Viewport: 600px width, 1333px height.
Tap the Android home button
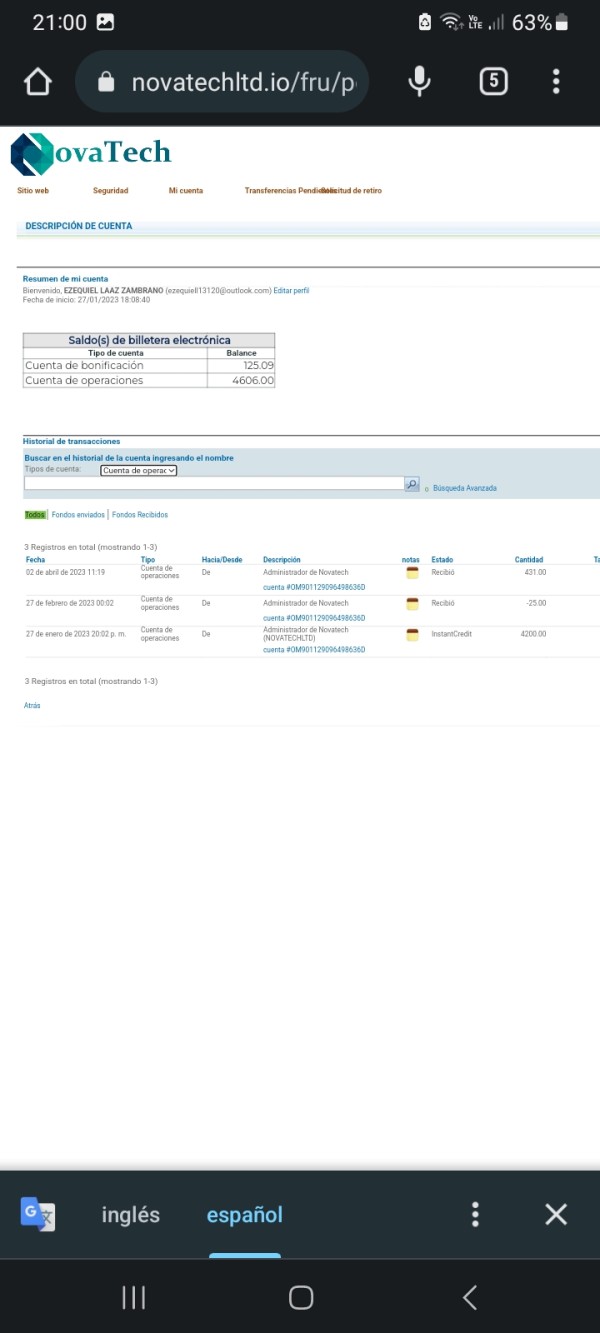pos(301,1297)
